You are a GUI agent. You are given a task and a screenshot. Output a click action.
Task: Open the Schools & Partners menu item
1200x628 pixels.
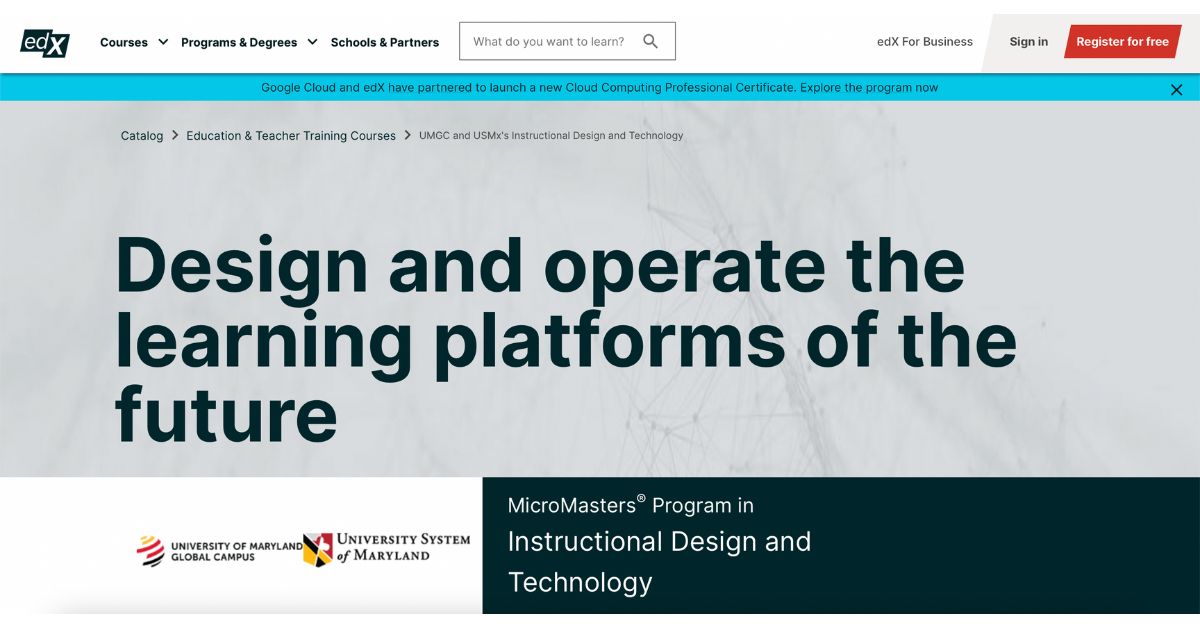click(385, 42)
